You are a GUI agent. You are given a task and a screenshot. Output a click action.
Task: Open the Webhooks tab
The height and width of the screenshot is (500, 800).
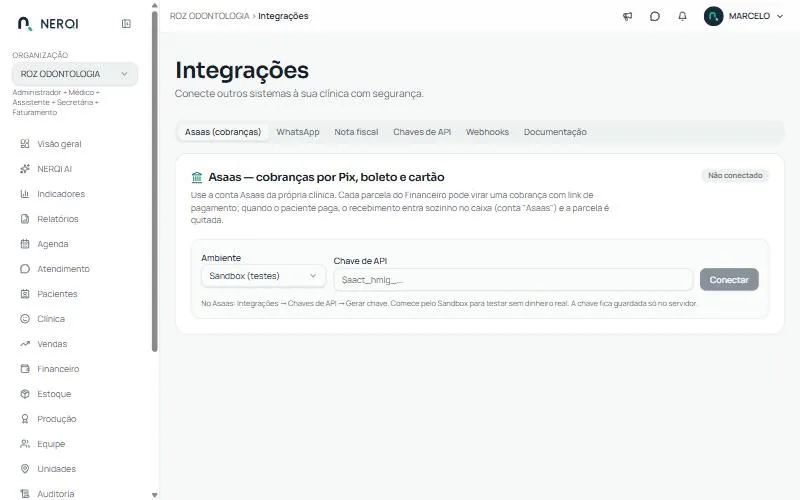click(x=487, y=132)
